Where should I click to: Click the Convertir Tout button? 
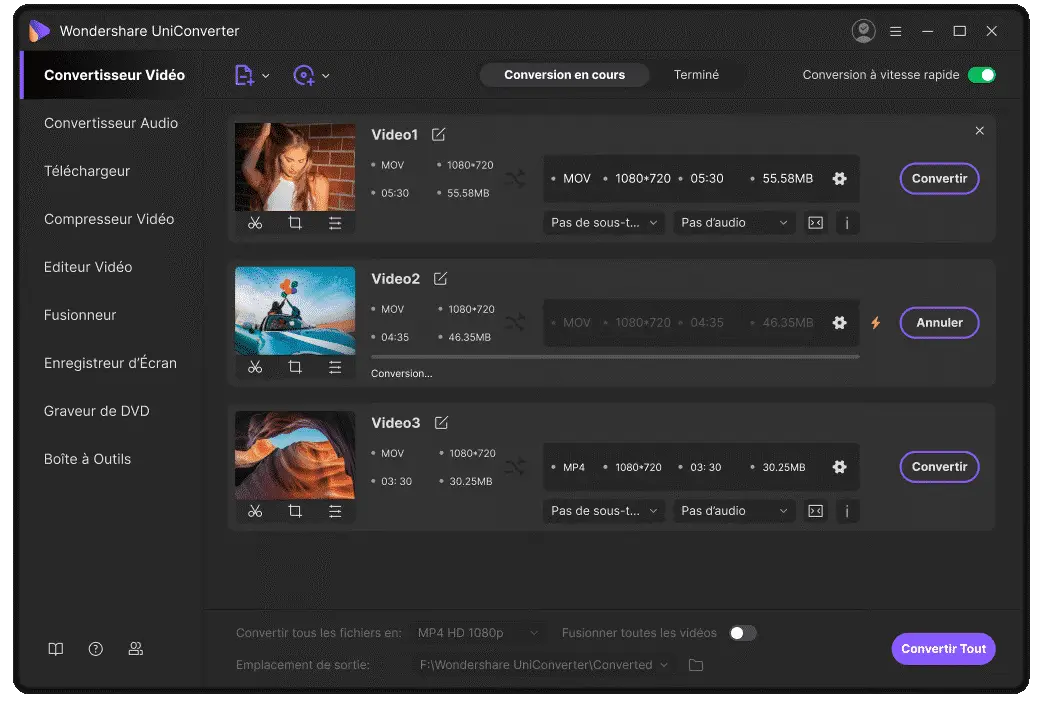943,649
